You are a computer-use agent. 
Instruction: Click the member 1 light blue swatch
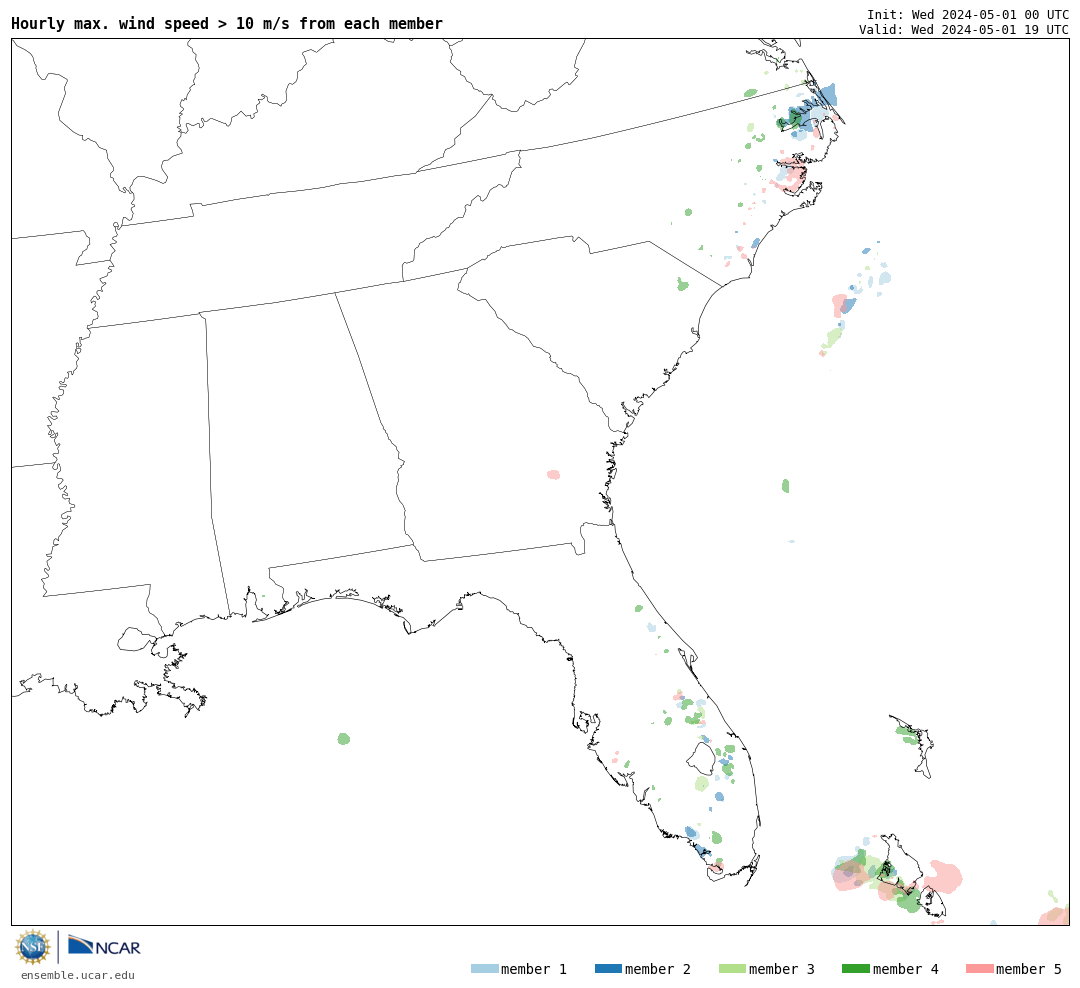pyautogui.click(x=484, y=969)
